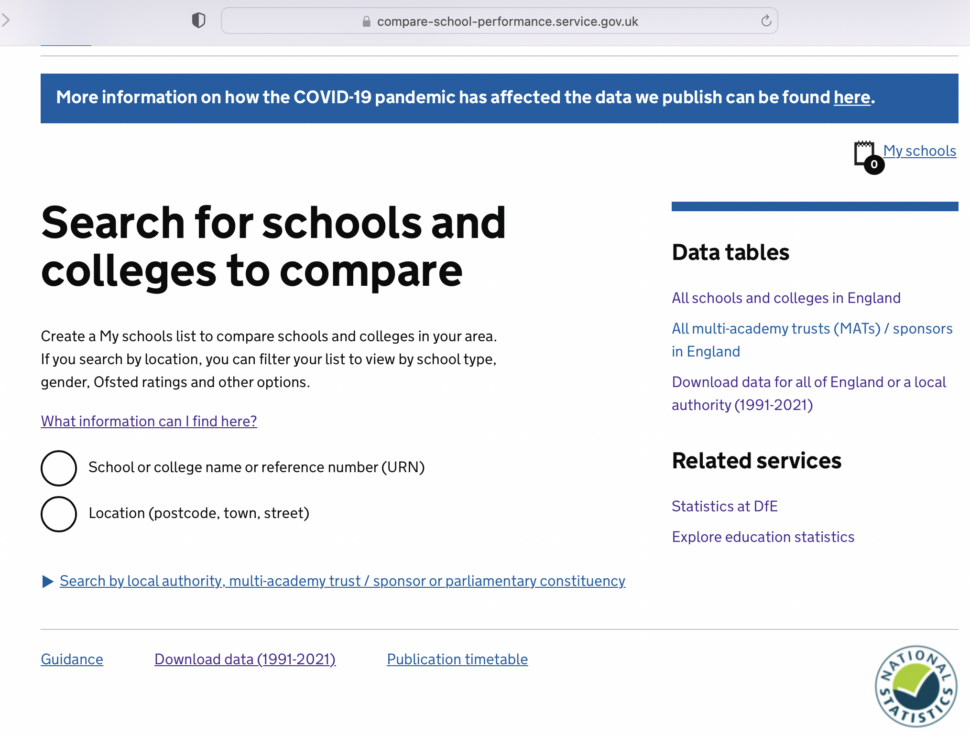Screen dimensions: 970x735
Task: Open All schools and colleges in England
Action: tap(786, 298)
